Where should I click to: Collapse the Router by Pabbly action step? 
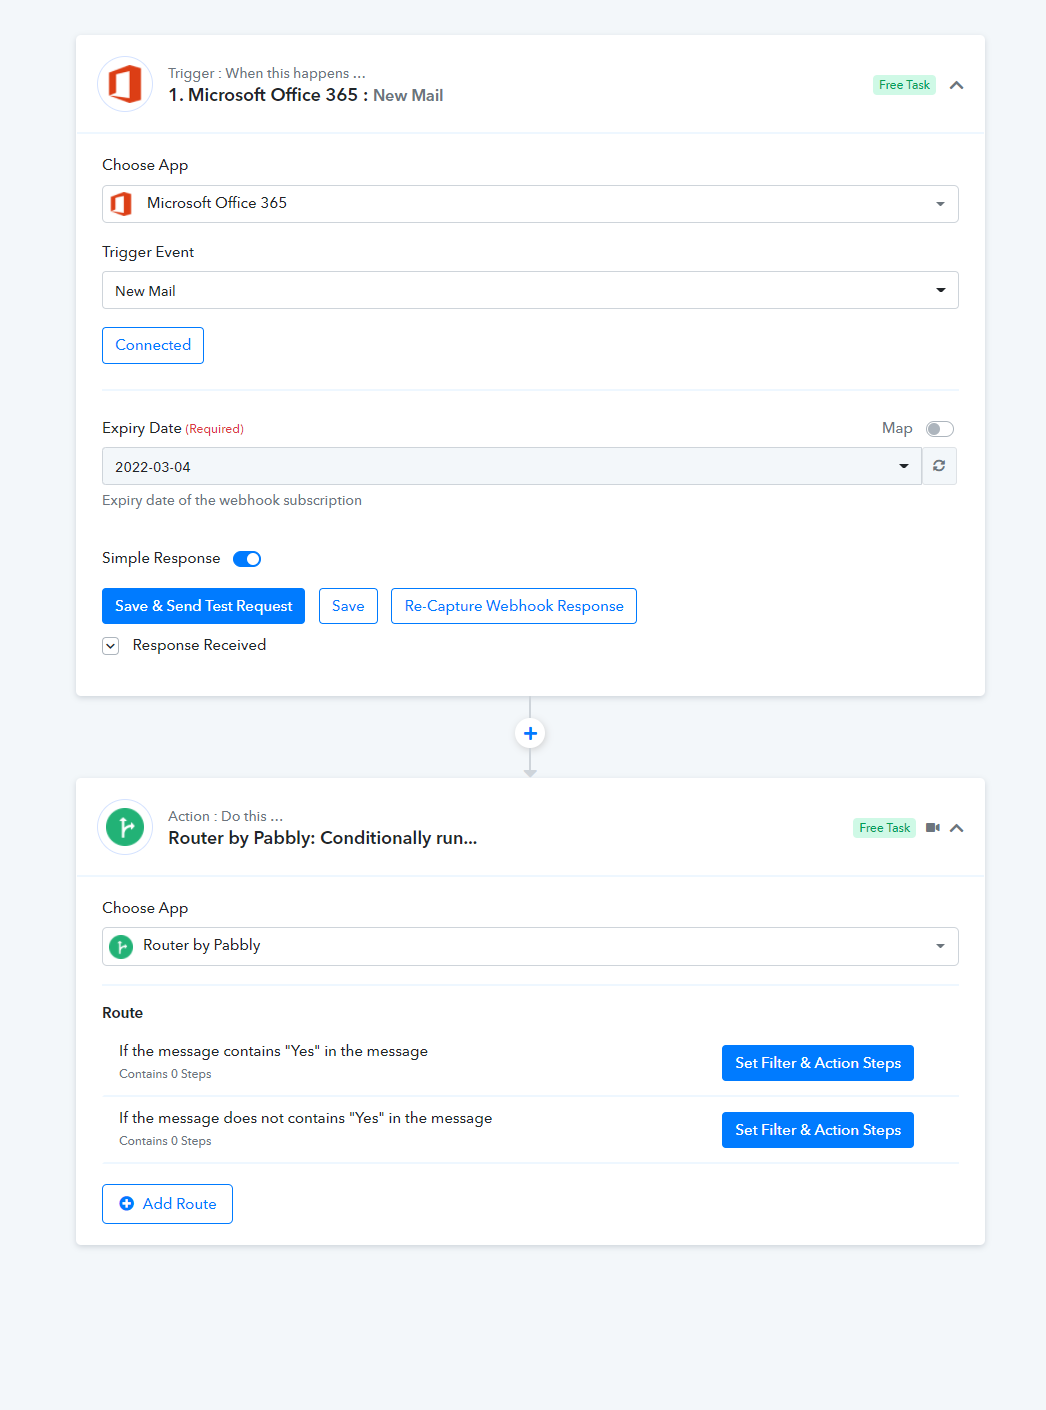[x=957, y=828]
